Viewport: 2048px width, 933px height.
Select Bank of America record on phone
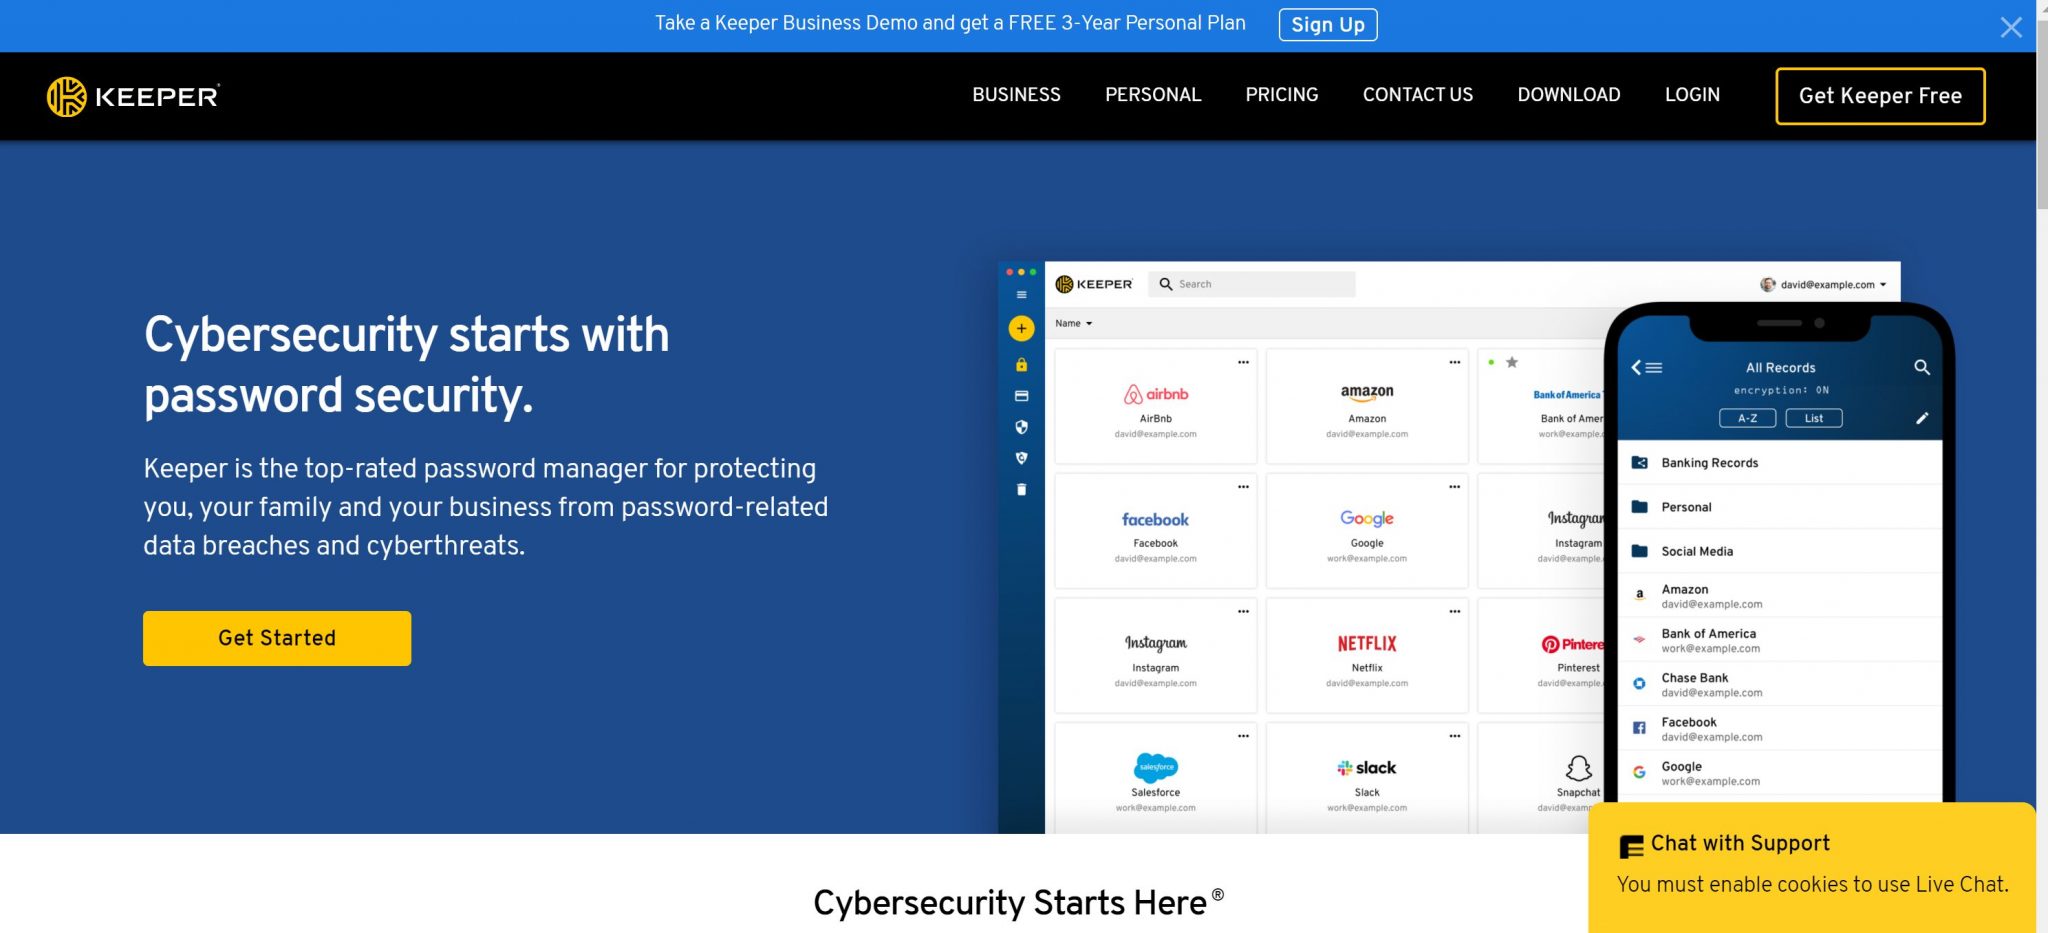[x=1780, y=640]
